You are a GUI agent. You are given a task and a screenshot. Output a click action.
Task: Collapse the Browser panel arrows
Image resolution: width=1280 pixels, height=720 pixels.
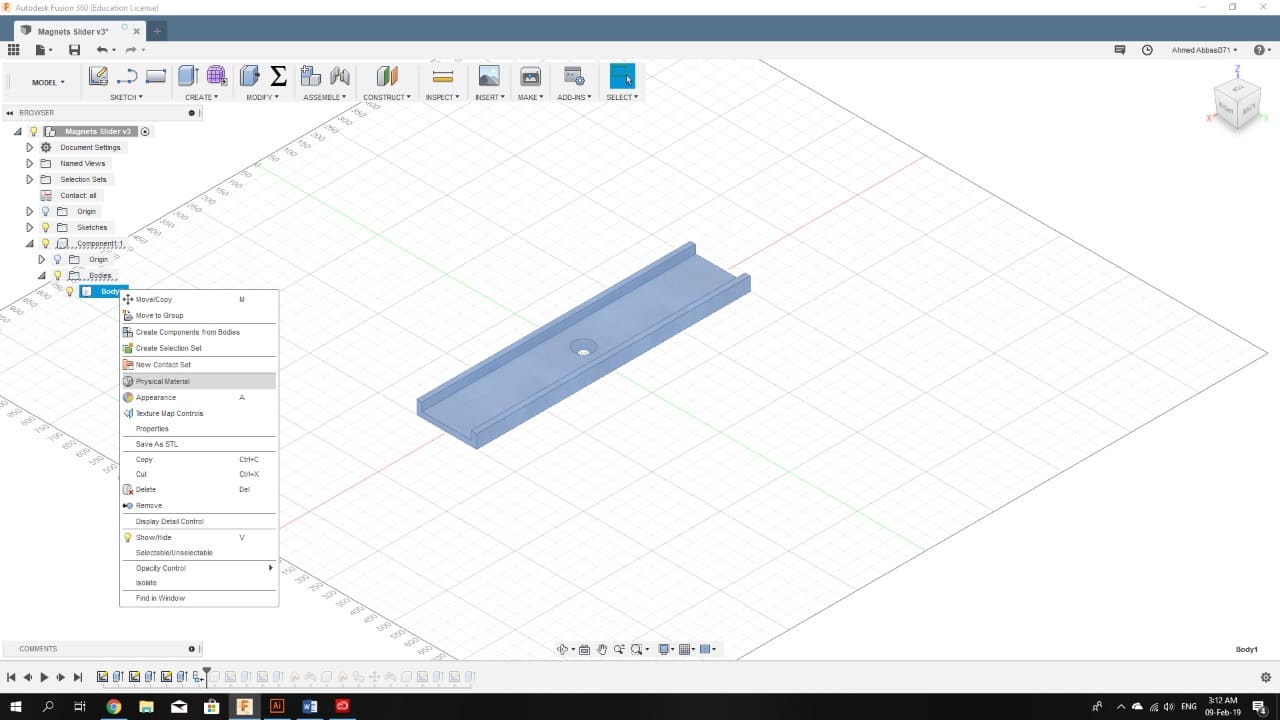(10, 113)
